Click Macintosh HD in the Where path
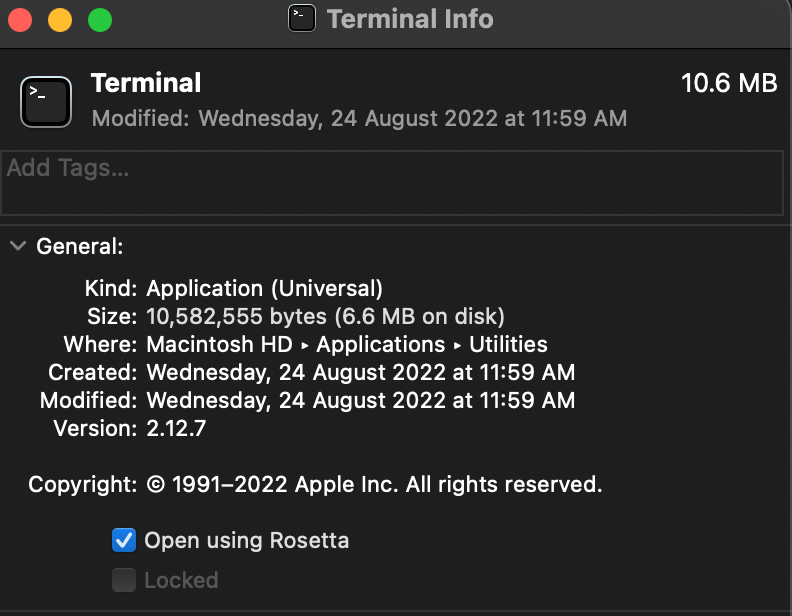The height and width of the screenshot is (616, 792). (220, 344)
